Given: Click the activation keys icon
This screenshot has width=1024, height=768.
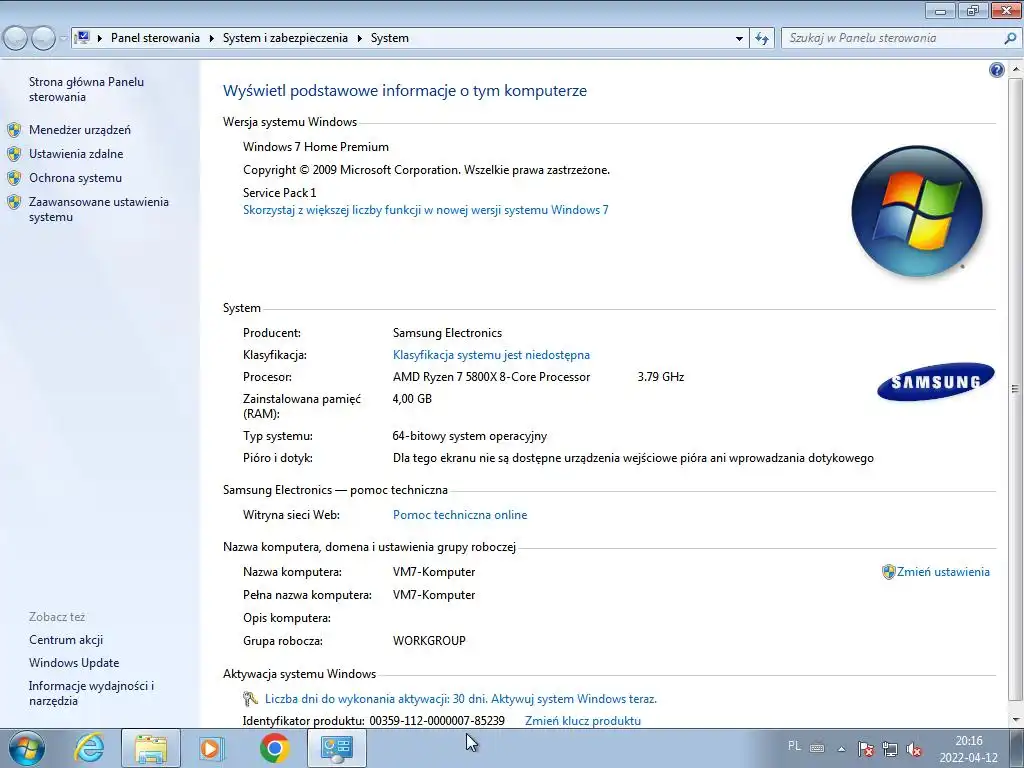Looking at the screenshot, I should 250,699.
